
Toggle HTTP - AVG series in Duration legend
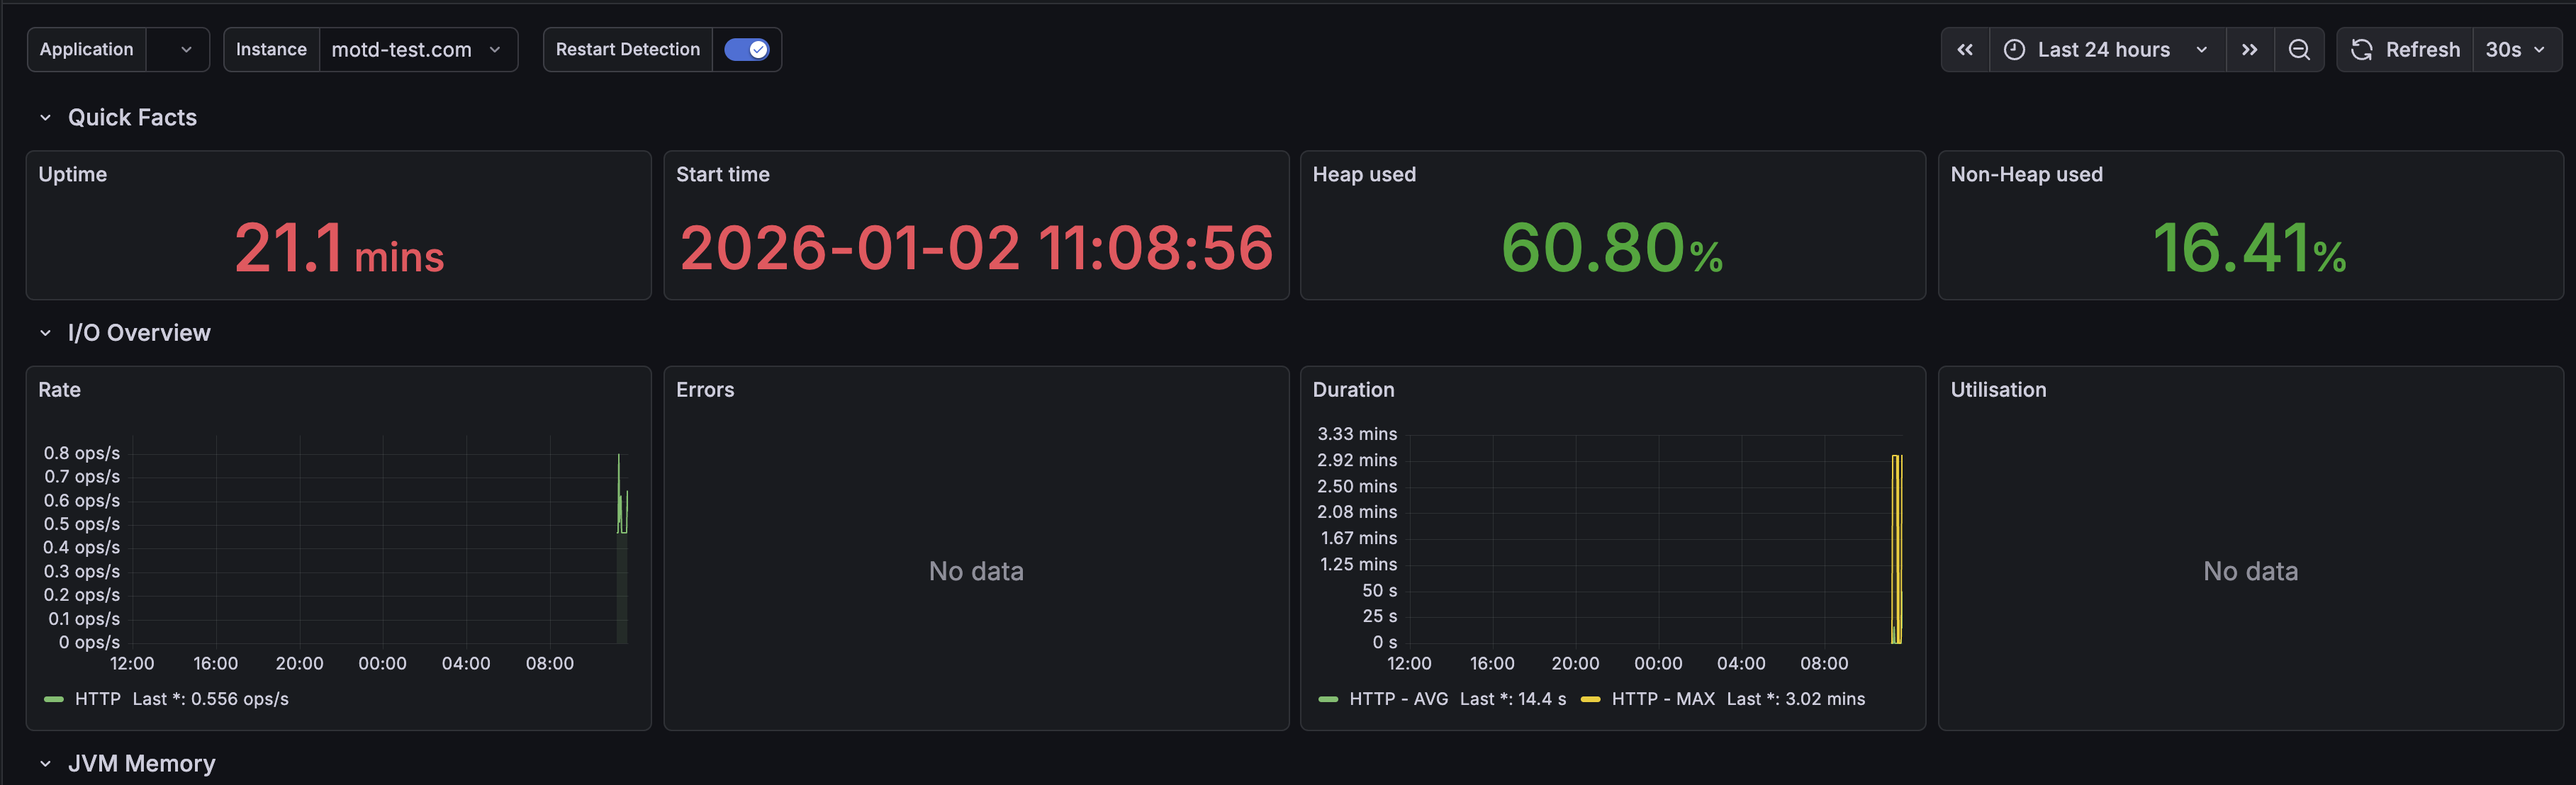(x=1398, y=699)
